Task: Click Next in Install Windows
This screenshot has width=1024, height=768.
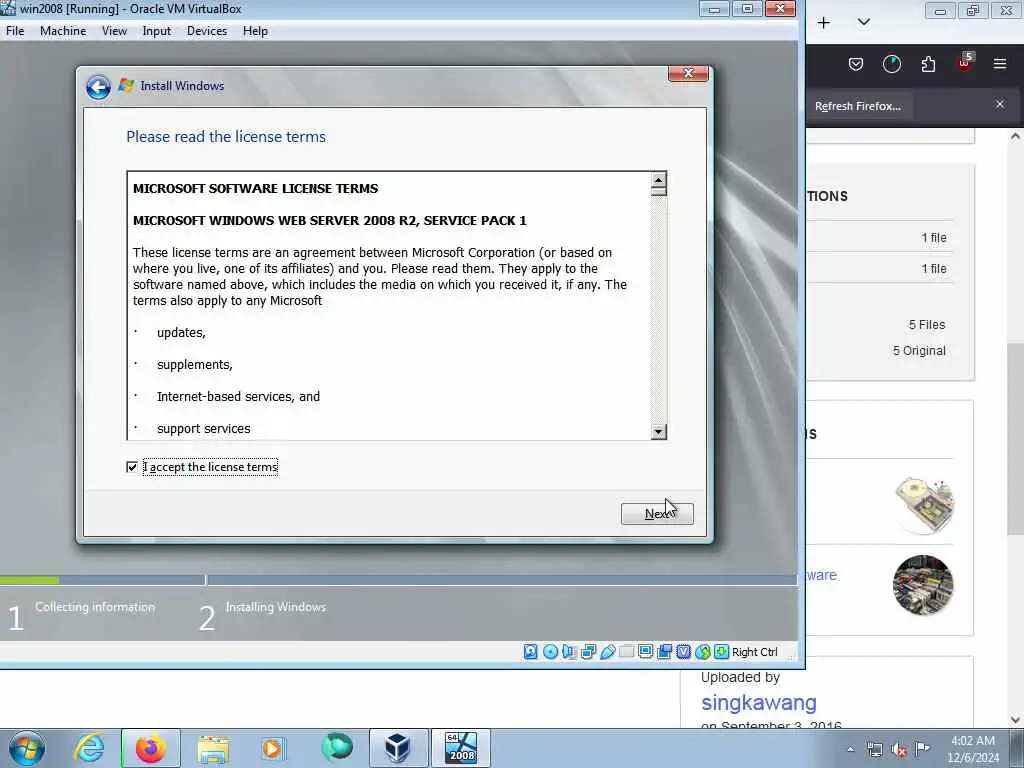Action: point(657,514)
